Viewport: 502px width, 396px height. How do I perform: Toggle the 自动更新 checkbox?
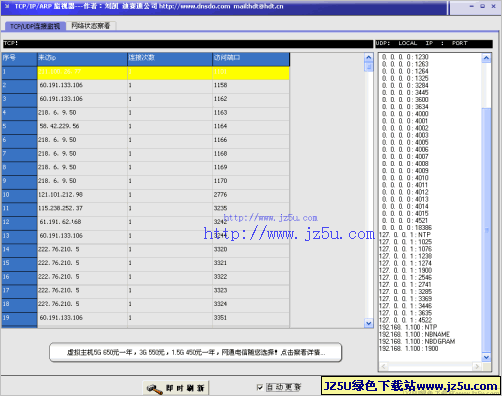coord(260,387)
